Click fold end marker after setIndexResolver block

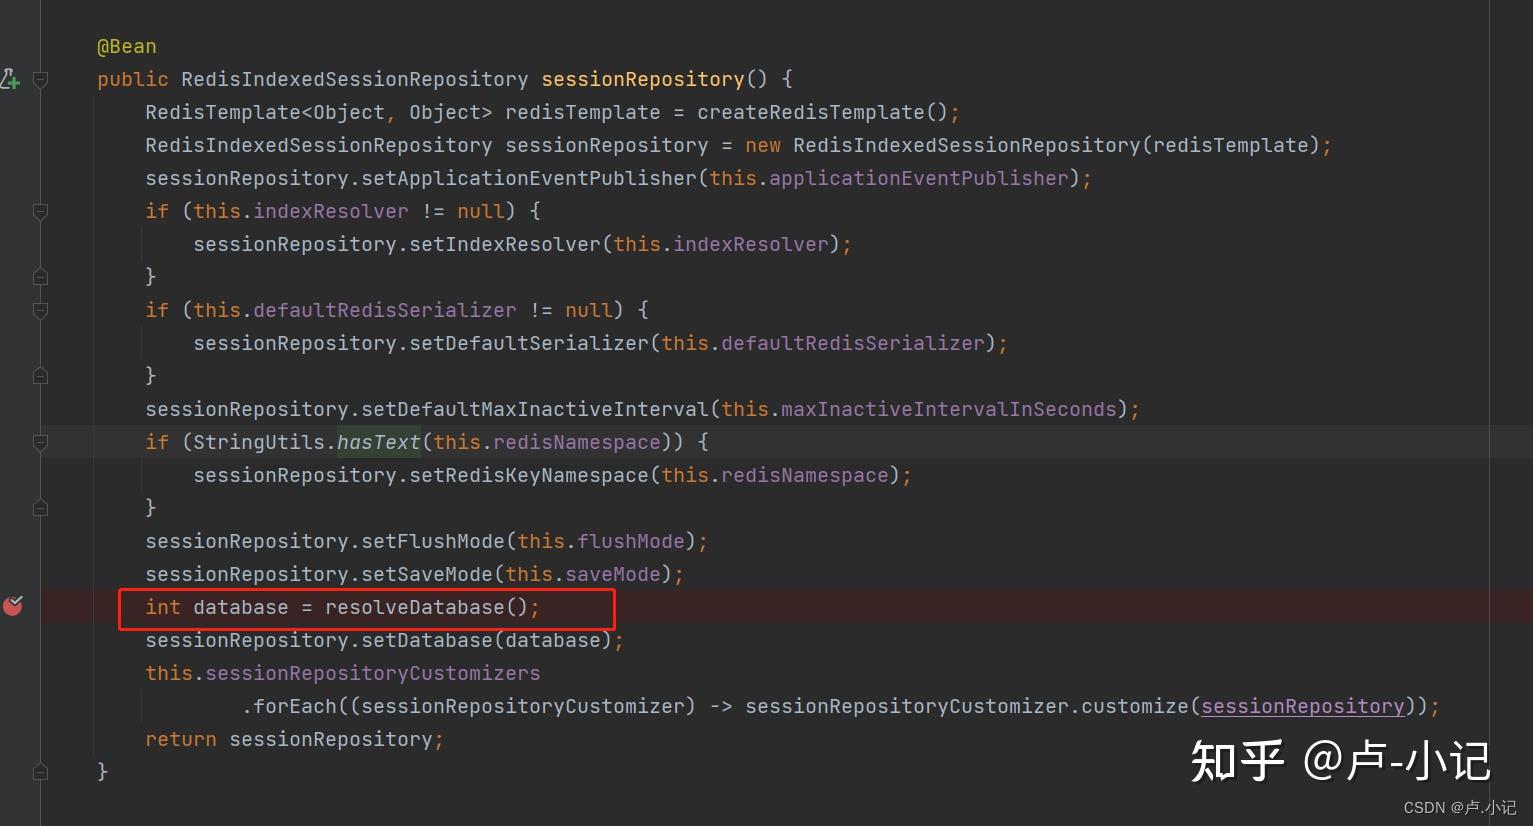(41, 276)
